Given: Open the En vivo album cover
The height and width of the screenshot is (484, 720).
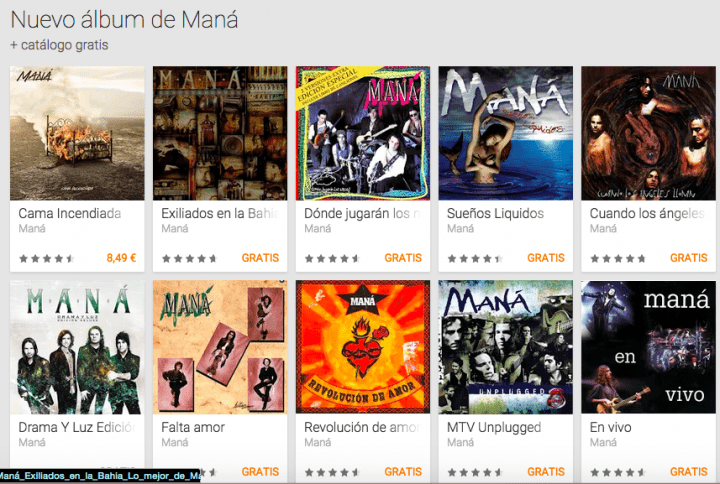Looking at the screenshot, I should point(648,347).
